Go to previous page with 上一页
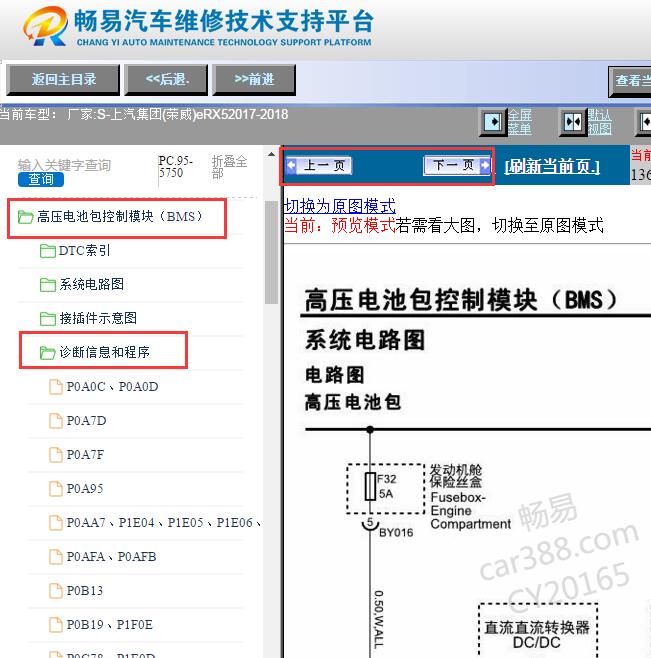Viewport: 651px width, 658px height. [319, 166]
